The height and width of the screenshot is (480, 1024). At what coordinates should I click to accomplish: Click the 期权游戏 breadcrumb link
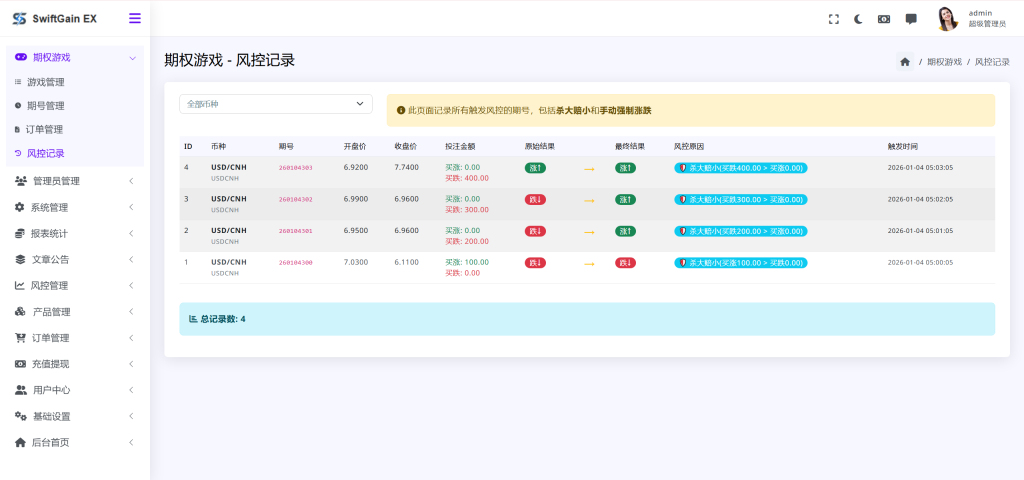point(944,62)
